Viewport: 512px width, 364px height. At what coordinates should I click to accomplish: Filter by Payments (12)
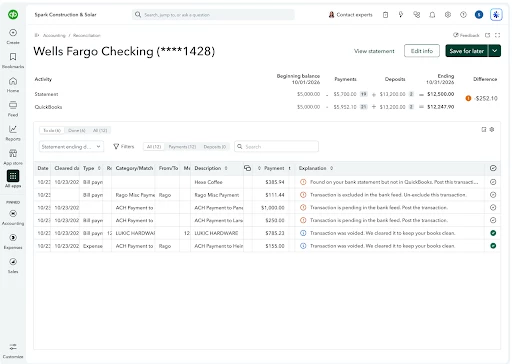[x=182, y=147]
